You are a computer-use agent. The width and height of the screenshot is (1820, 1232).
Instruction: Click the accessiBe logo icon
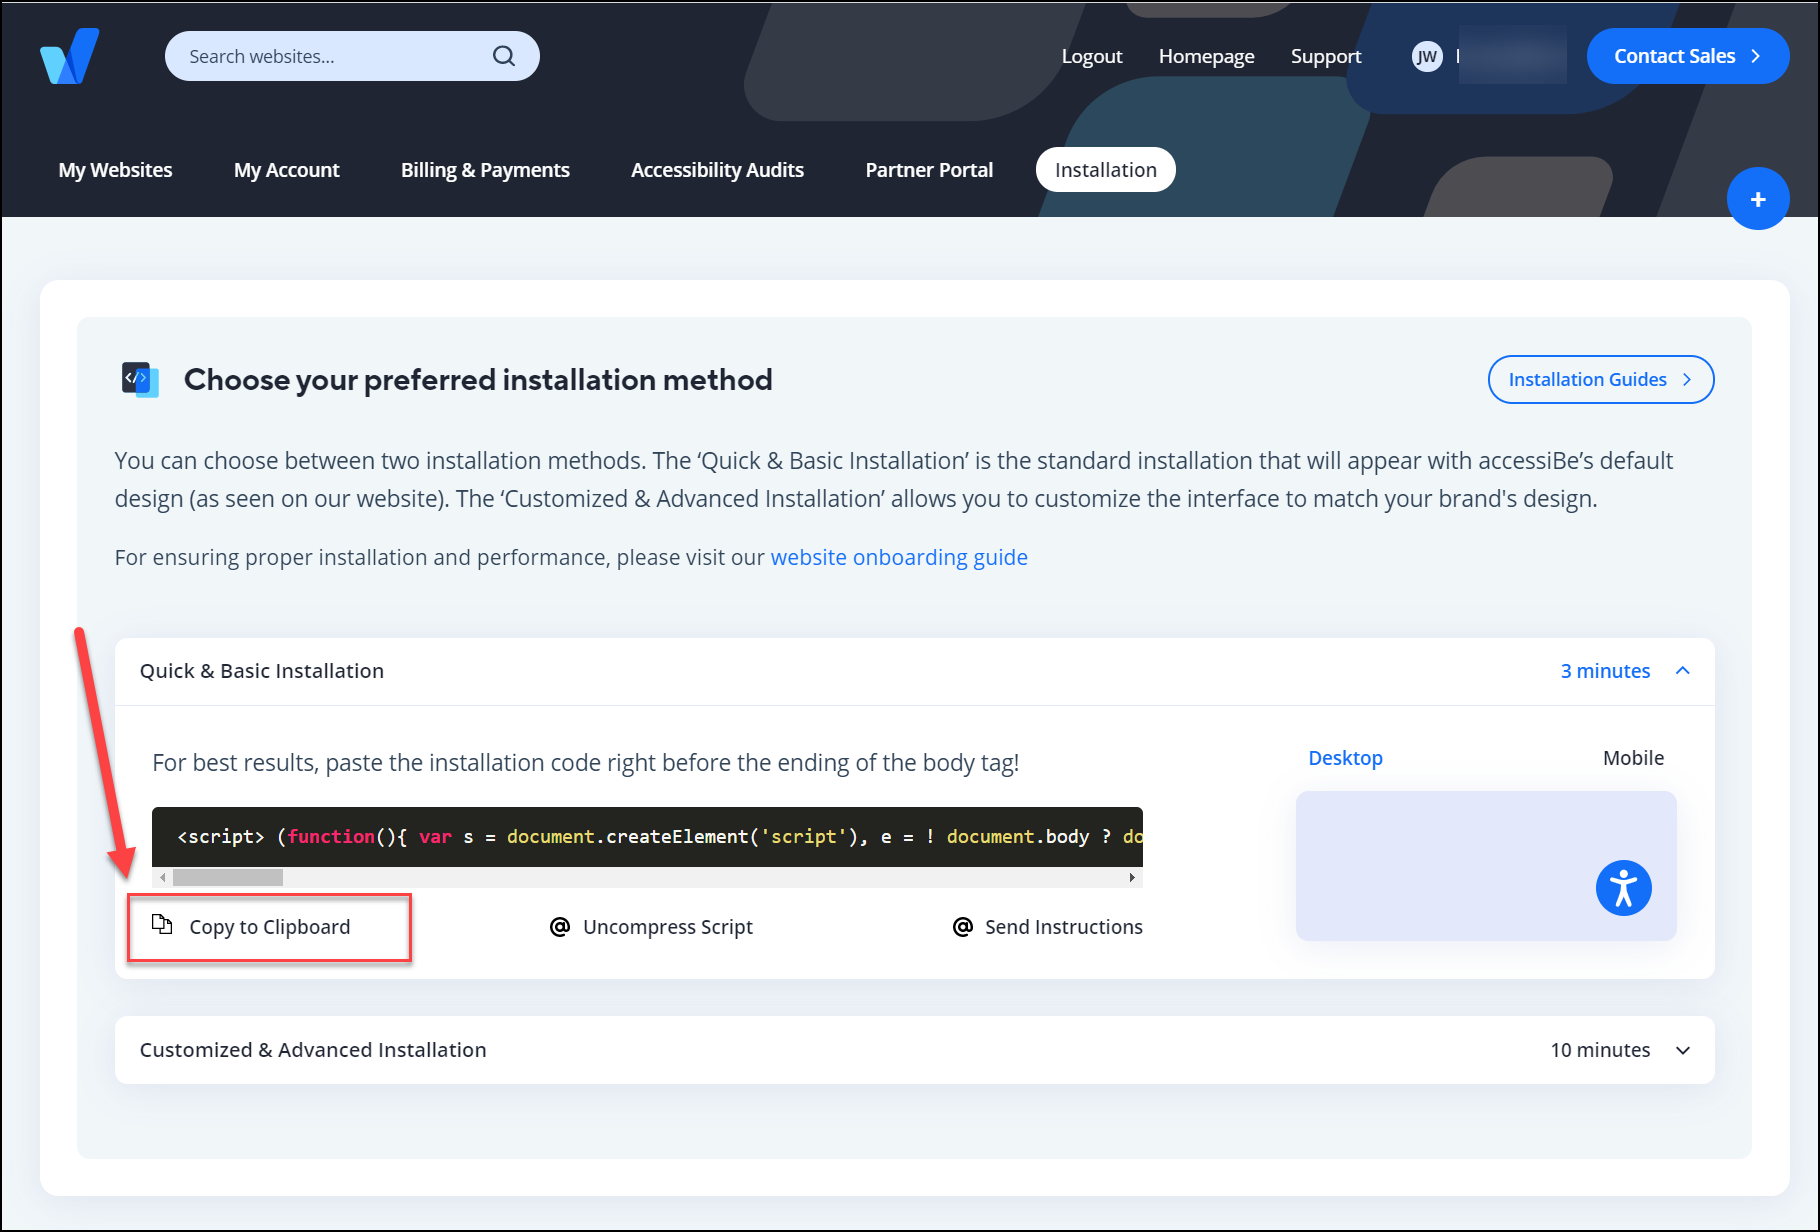click(69, 56)
